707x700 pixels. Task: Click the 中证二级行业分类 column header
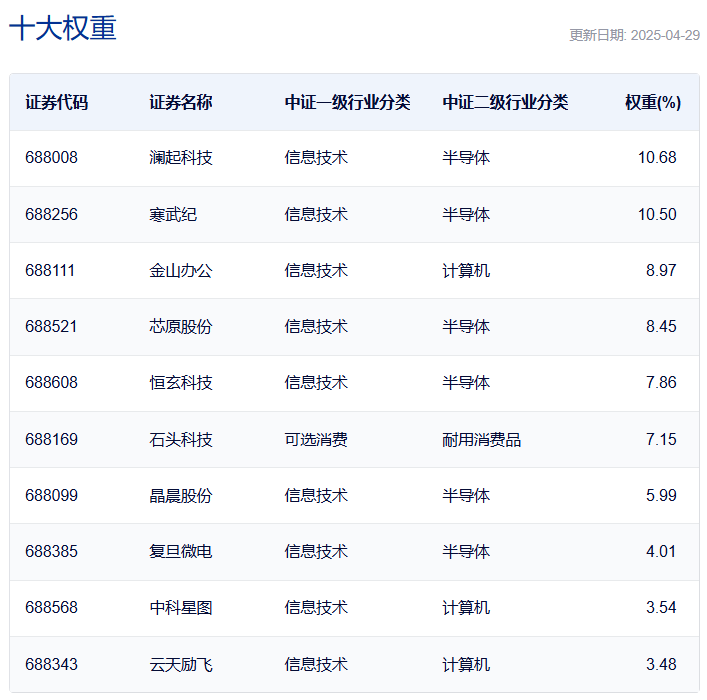(x=505, y=102)
